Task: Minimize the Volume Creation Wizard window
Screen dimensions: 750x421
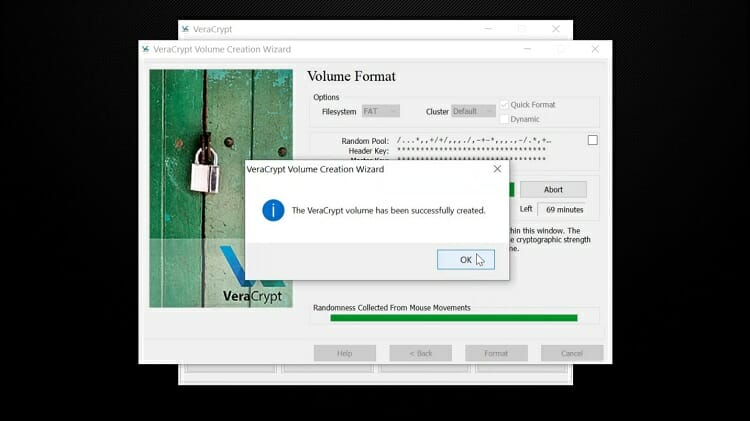Action: click(525, 49)
